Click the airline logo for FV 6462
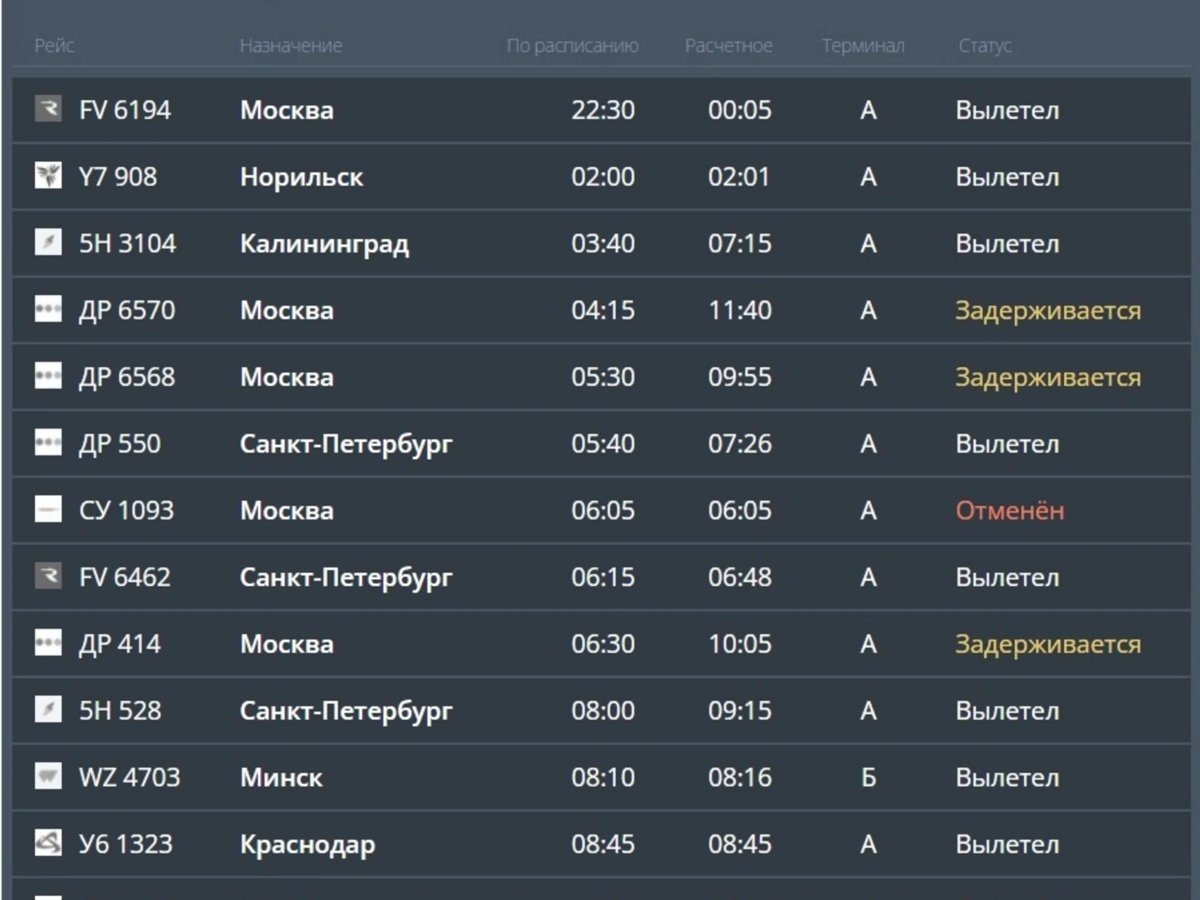Image resolution: width=1200 pixels, height=900 pixels. pyautogui.click(x=48, y=578)
